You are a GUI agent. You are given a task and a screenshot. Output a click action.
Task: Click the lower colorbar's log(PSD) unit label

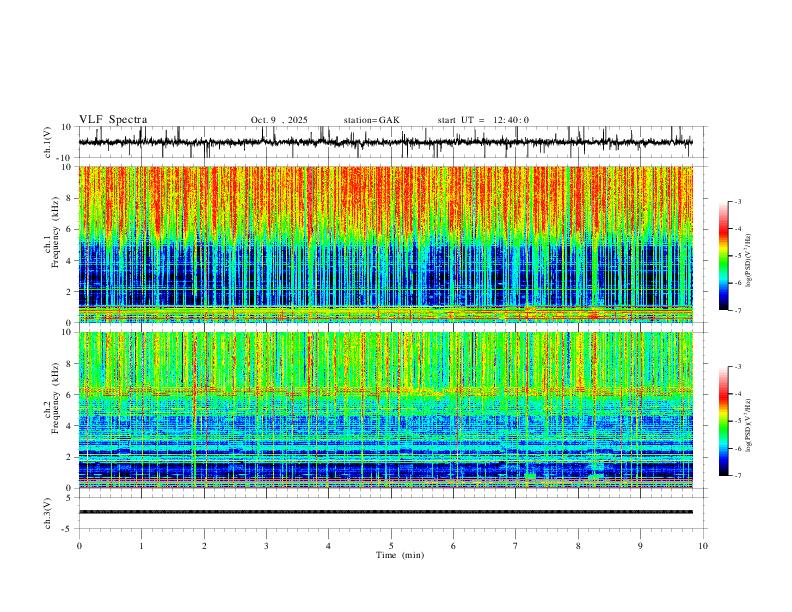749,425
